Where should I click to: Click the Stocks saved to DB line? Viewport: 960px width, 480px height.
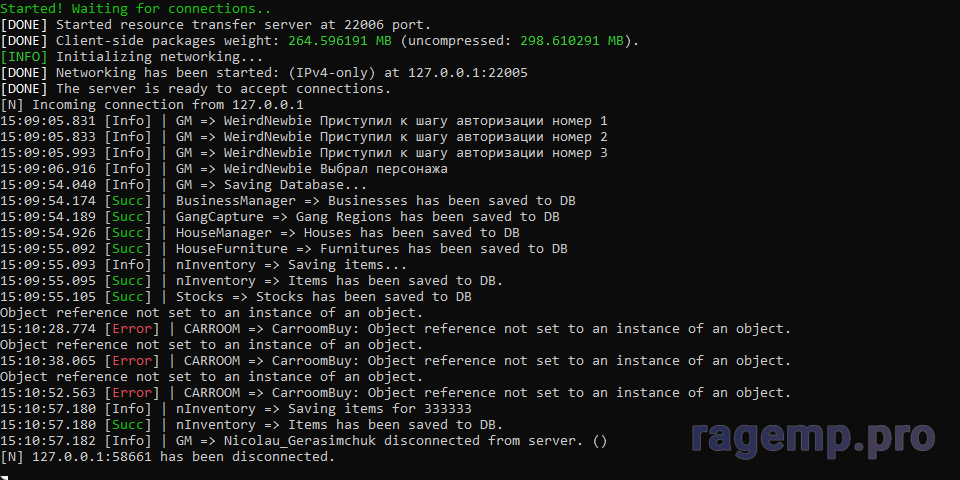[323, 296]
